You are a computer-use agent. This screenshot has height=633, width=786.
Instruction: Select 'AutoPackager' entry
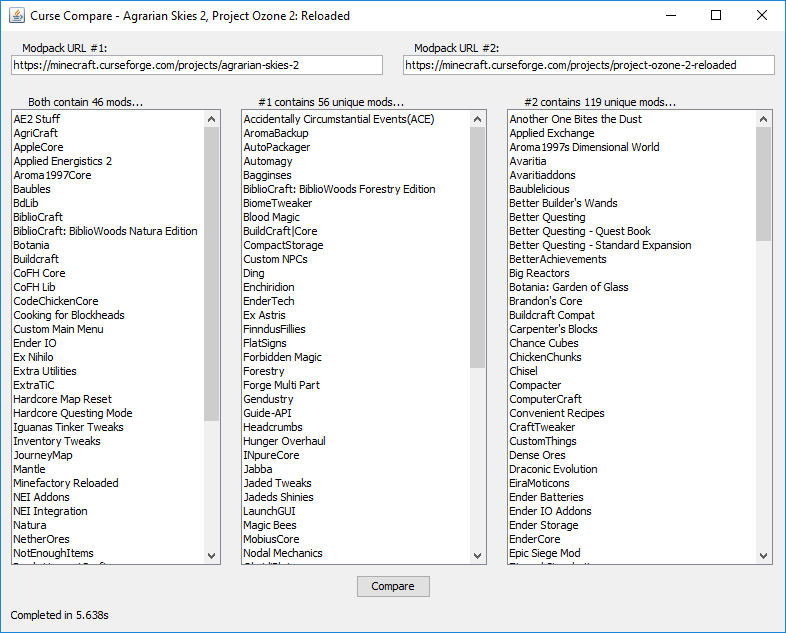point(277,147)
